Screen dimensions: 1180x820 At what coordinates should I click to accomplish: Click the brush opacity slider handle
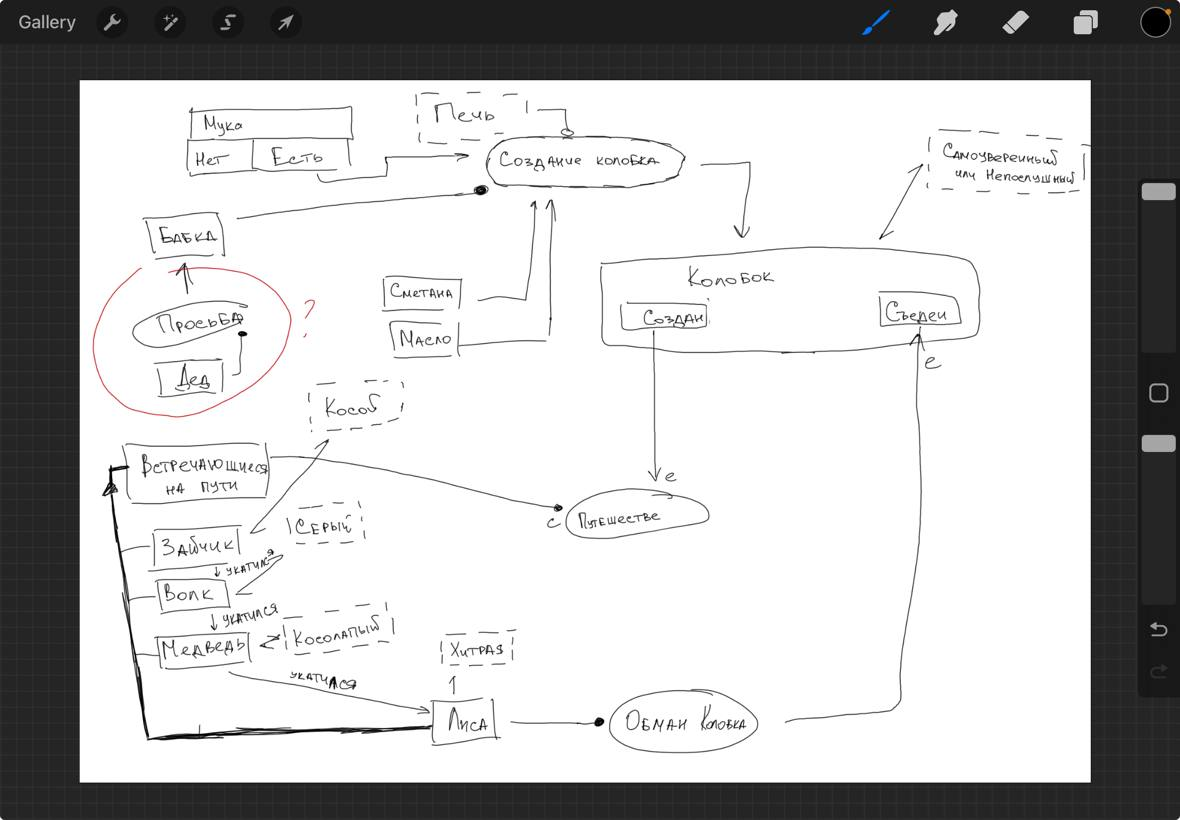coord(1158,443)
